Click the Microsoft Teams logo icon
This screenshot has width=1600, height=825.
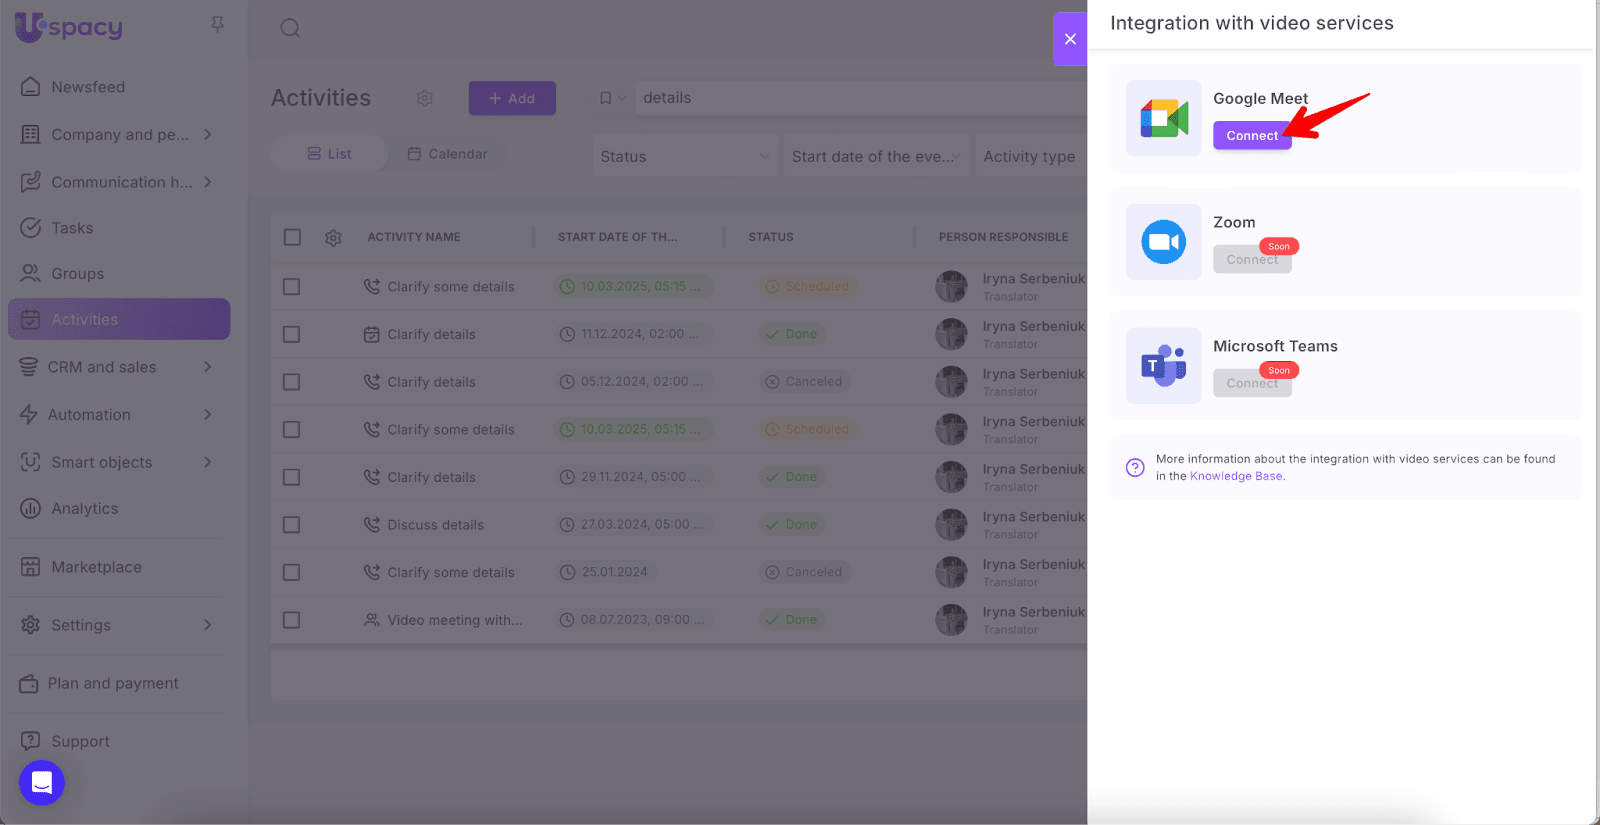(1163, 366)
